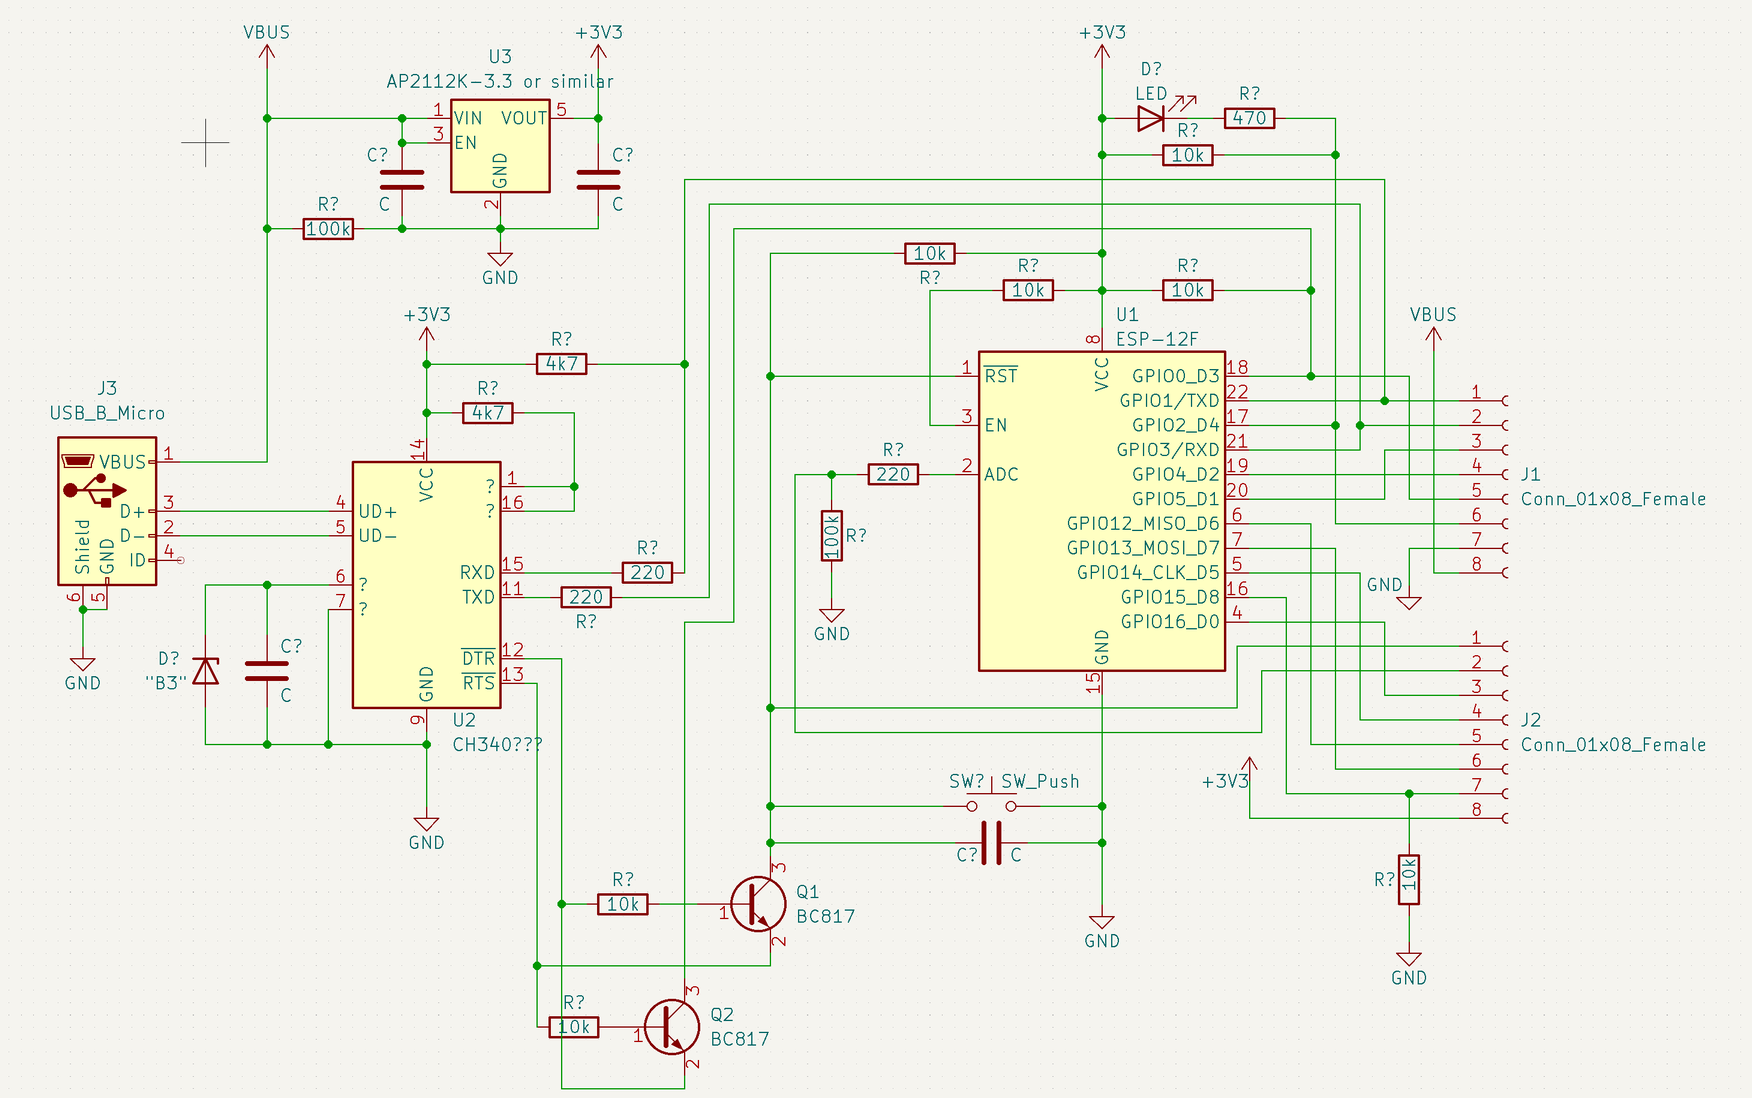This screenshot has width=1752, height=1098.
Task: Click the "GPIO12_MISO_D6" pin name
Action: tap(1143, 523)
